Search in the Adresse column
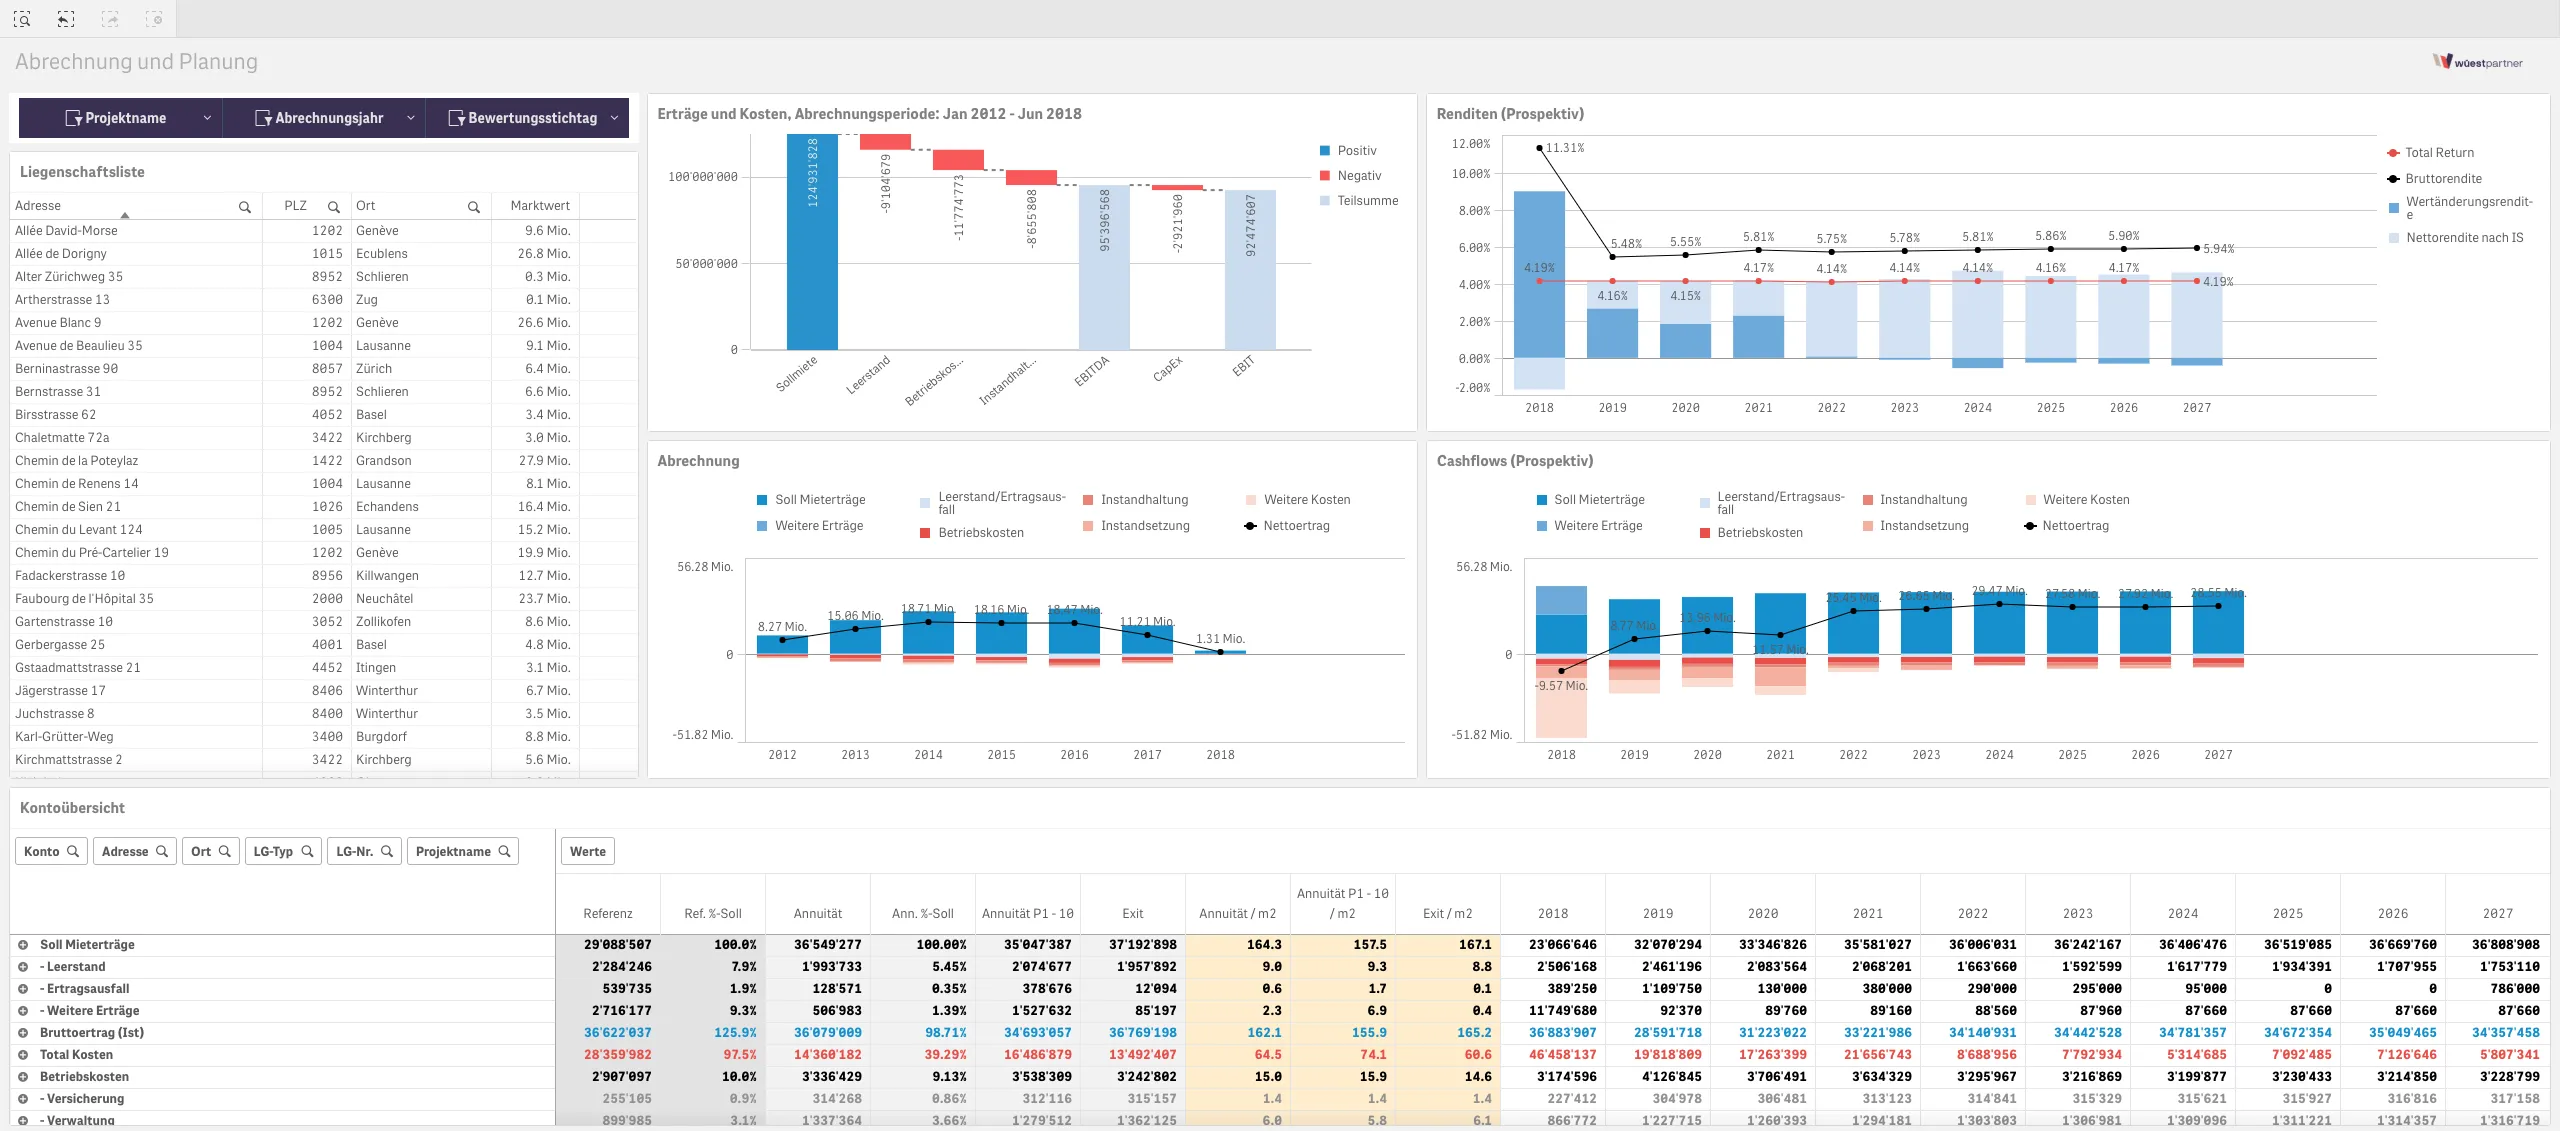 (x=244, y=207)
